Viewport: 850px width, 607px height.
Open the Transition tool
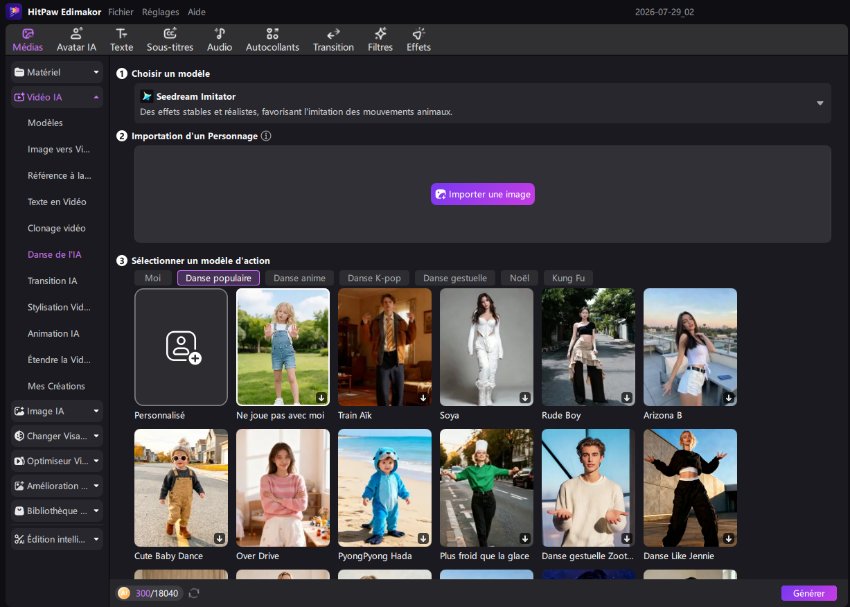(333, 40)
